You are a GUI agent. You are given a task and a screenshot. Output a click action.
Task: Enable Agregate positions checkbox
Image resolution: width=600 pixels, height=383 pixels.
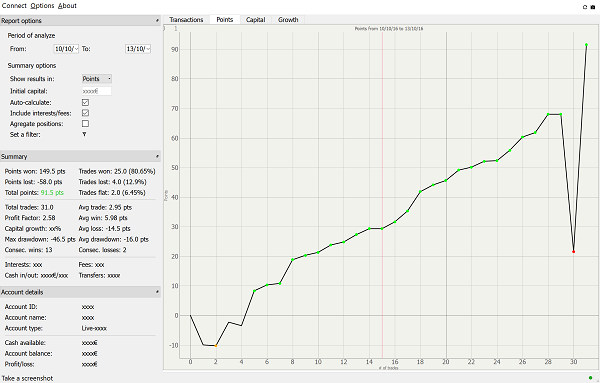[85, 124]
